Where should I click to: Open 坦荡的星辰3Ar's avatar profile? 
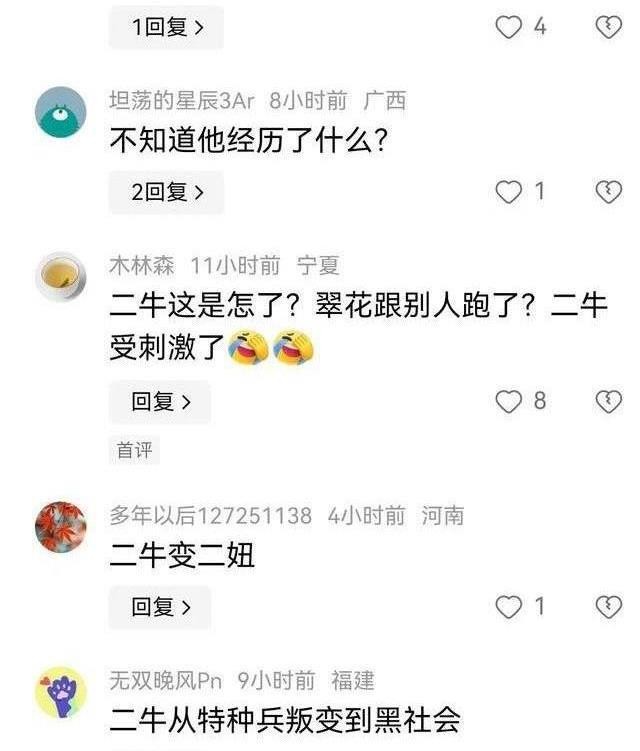click(61, 112)
